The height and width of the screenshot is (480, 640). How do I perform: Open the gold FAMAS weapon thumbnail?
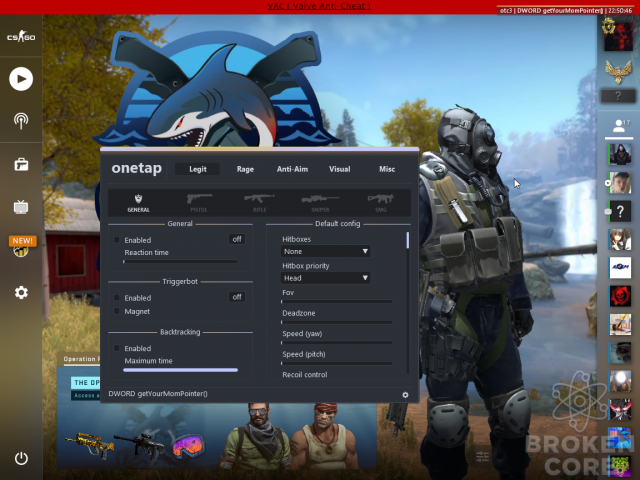[x=89, y=445]
